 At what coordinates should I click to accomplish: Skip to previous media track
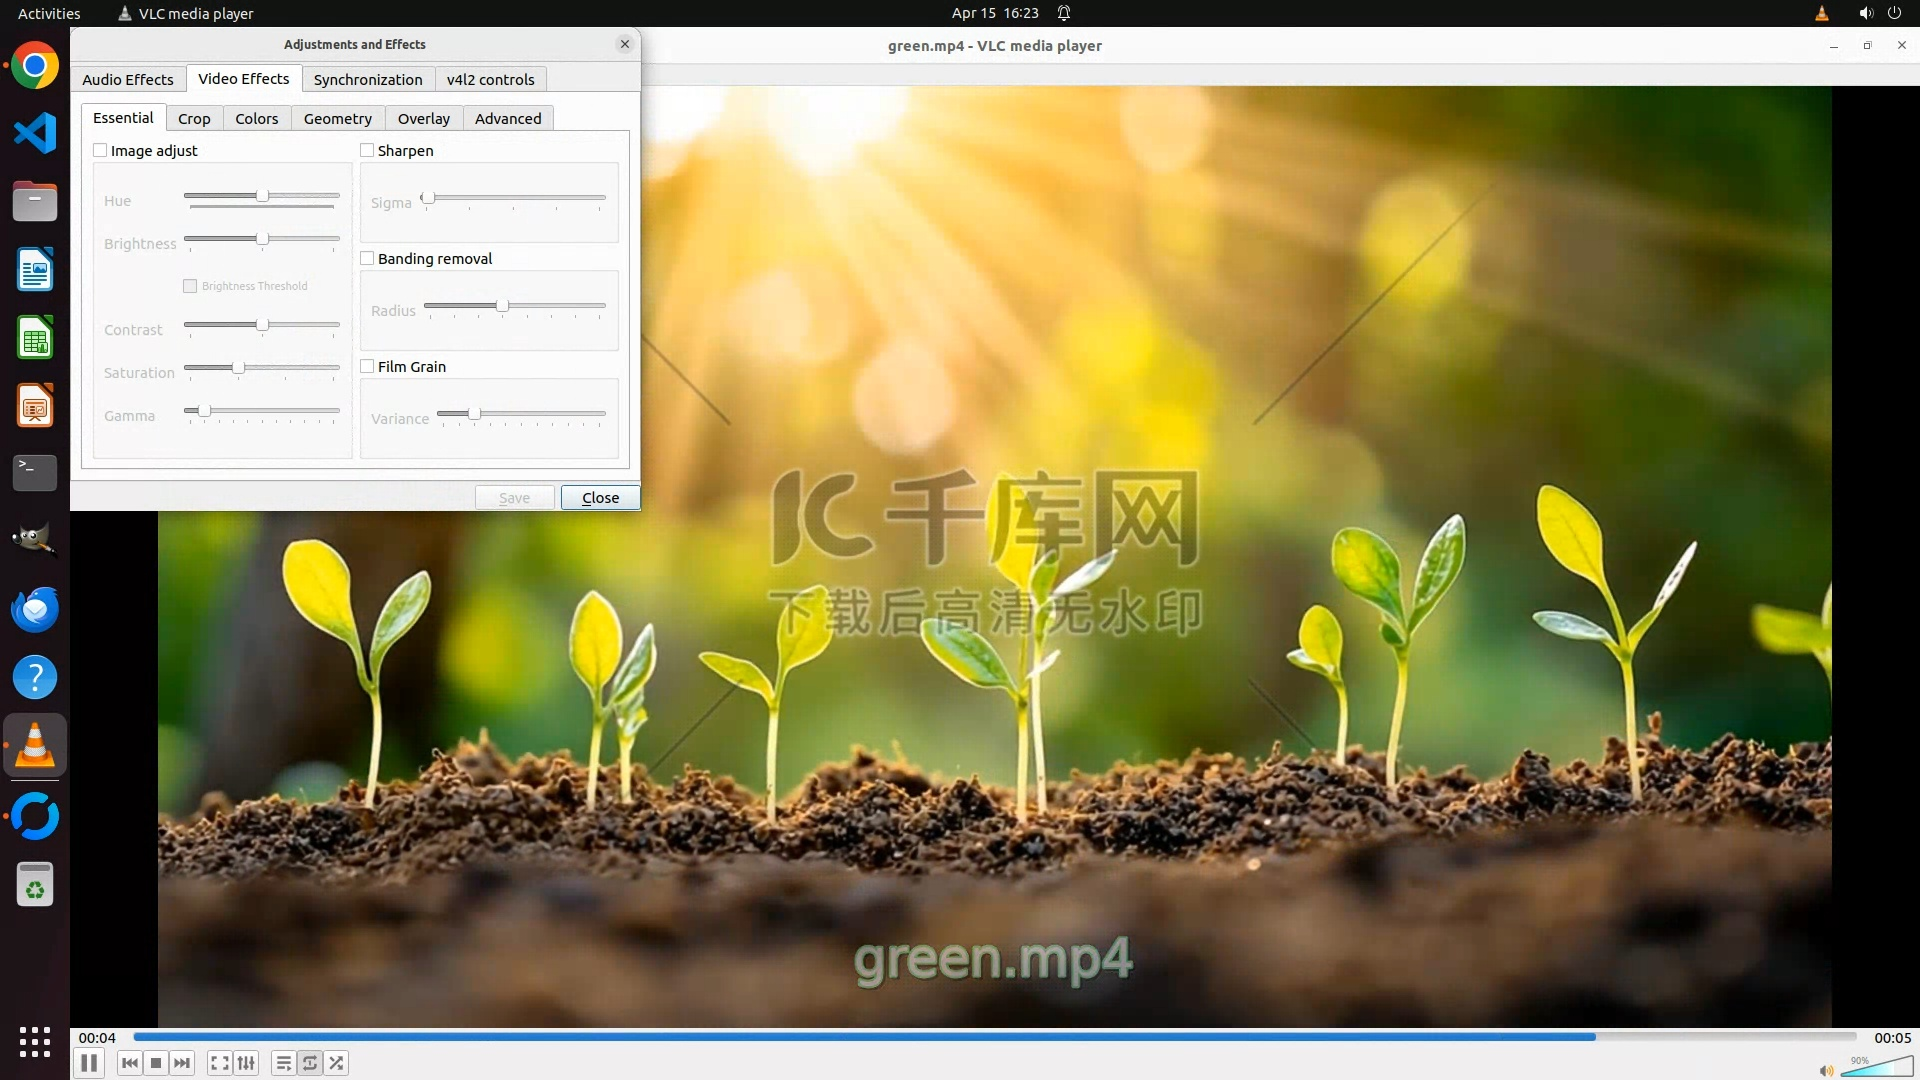(129, 1063)
